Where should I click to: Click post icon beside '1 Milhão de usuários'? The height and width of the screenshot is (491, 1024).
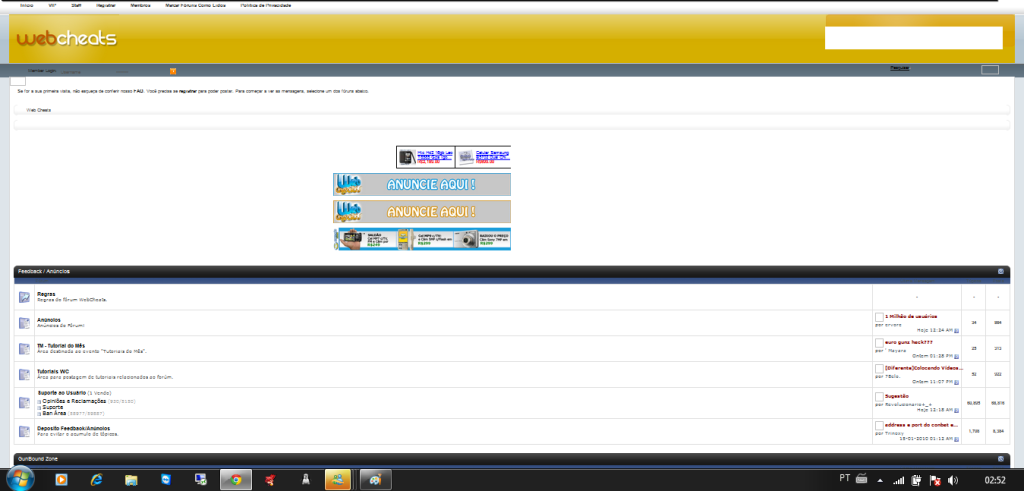879,317
